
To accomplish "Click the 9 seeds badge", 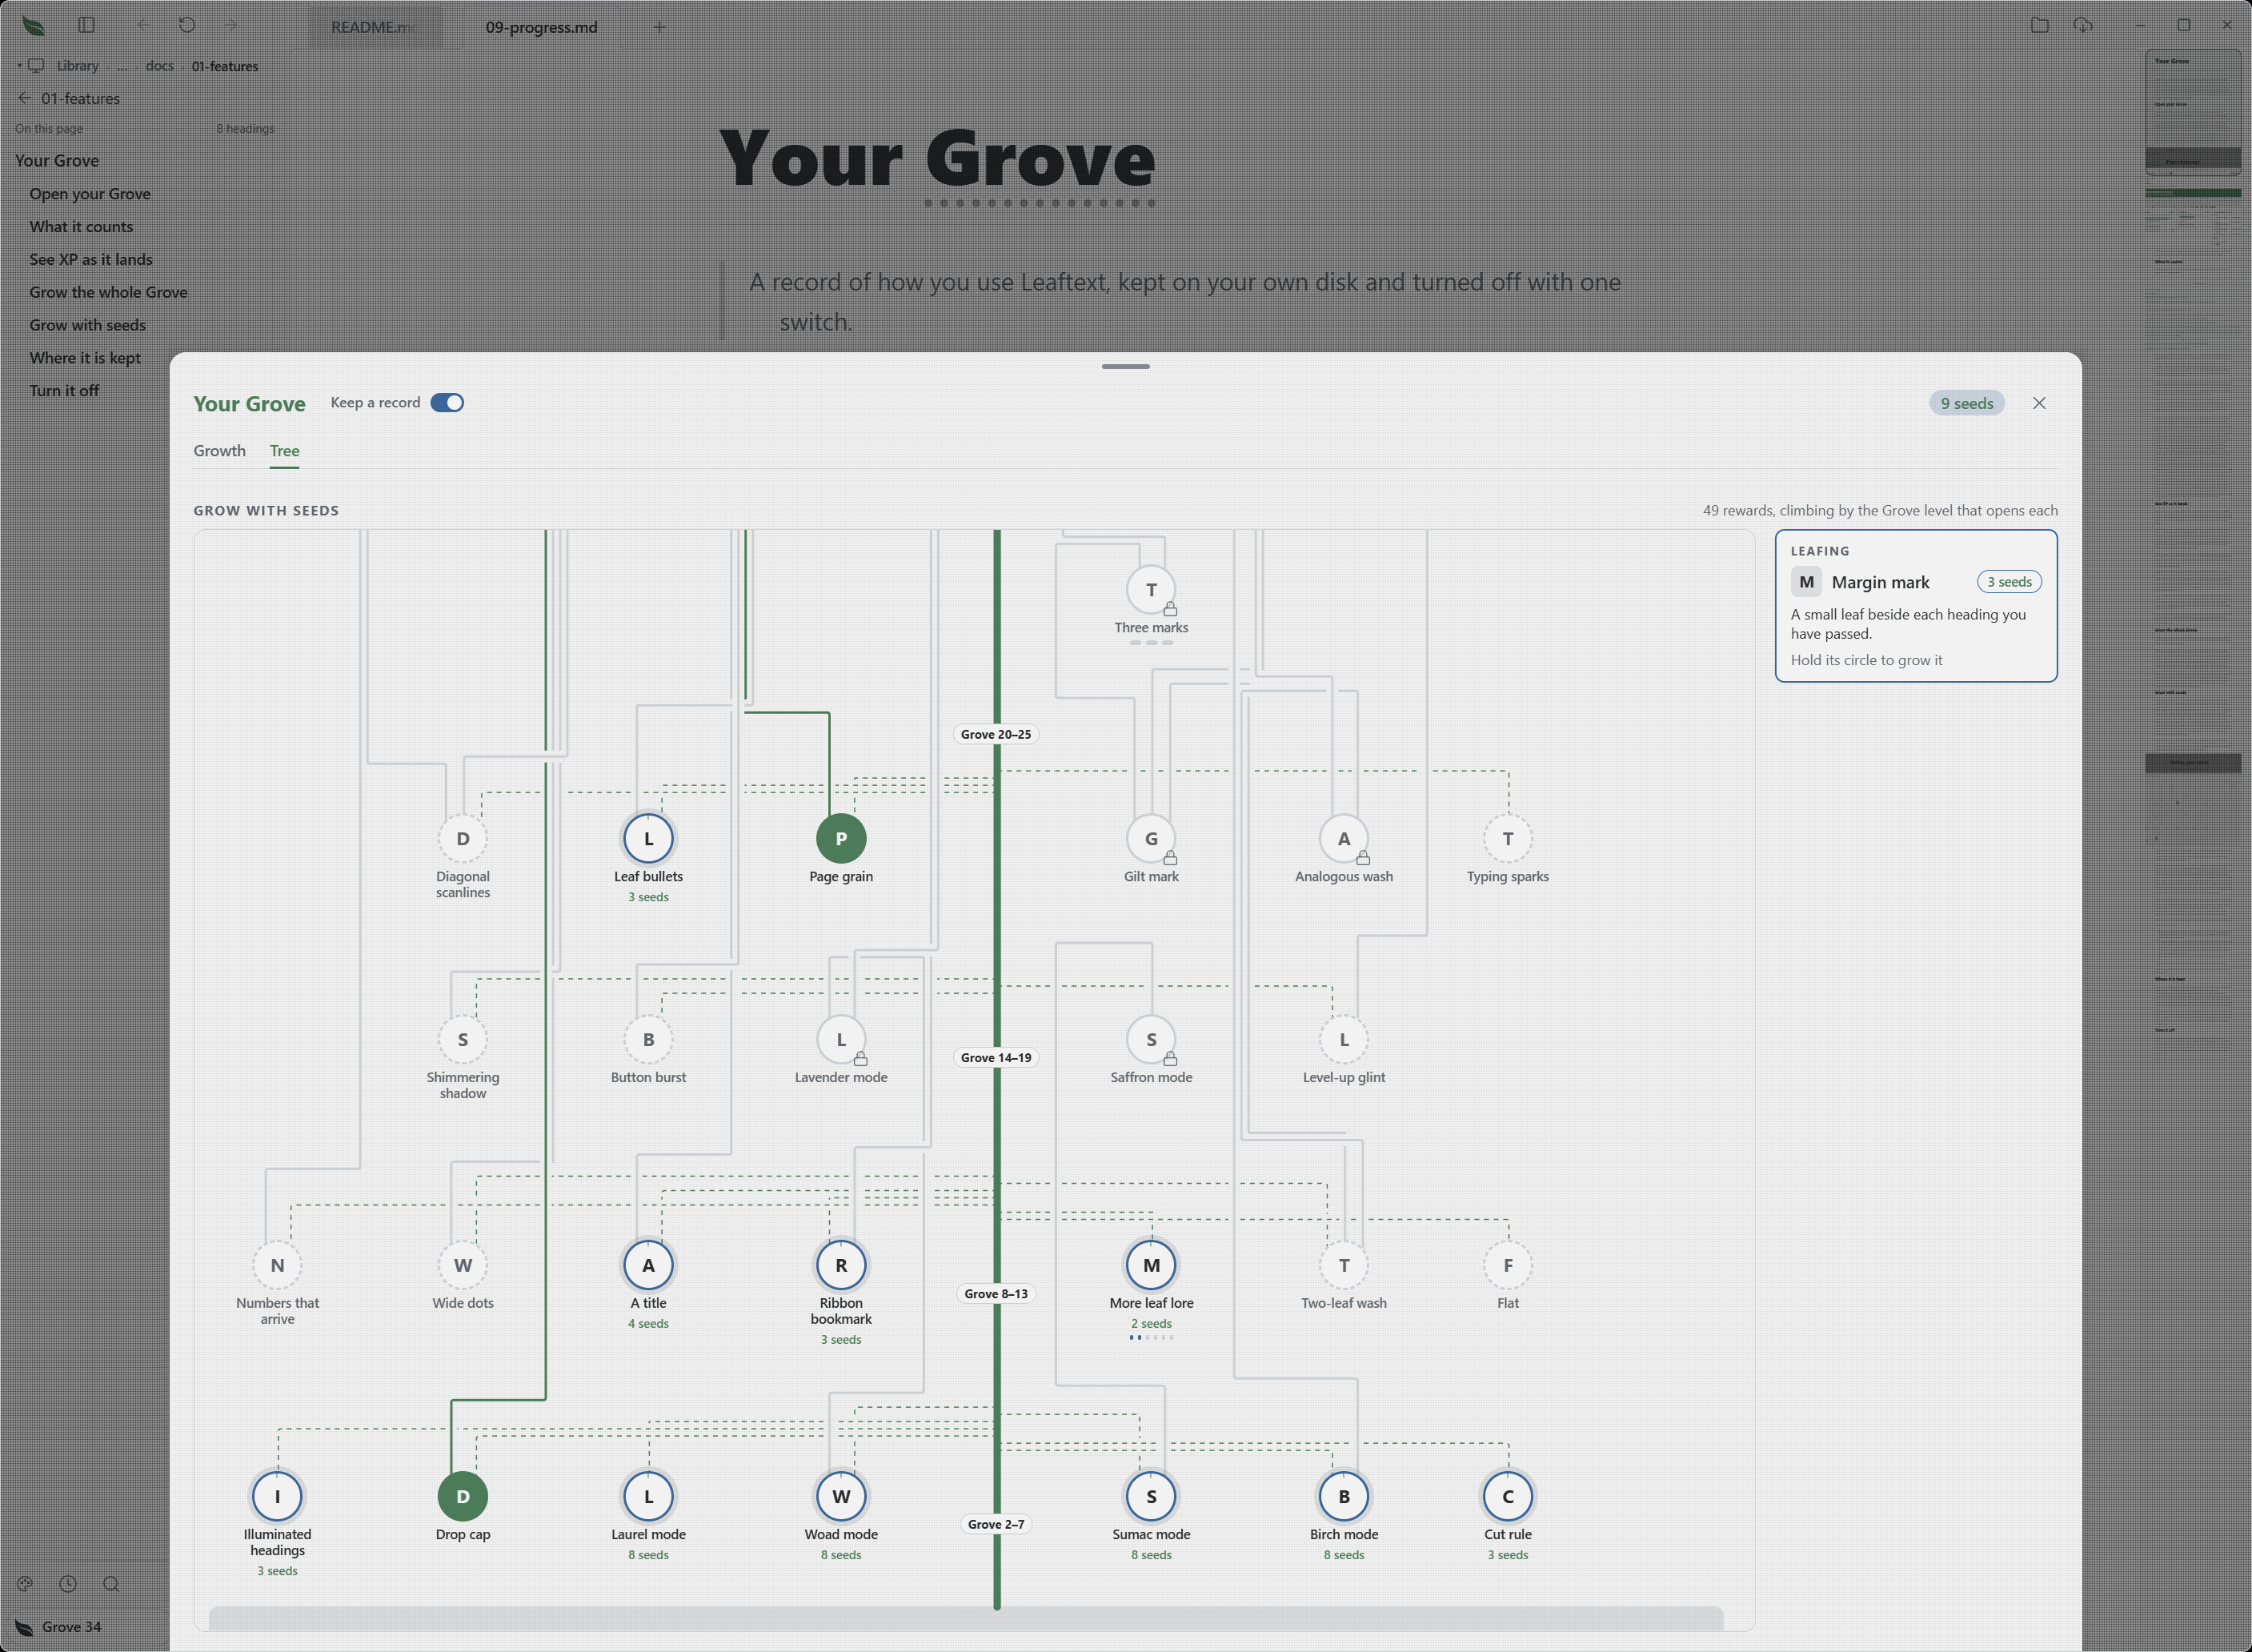I will coord(1966,403).
